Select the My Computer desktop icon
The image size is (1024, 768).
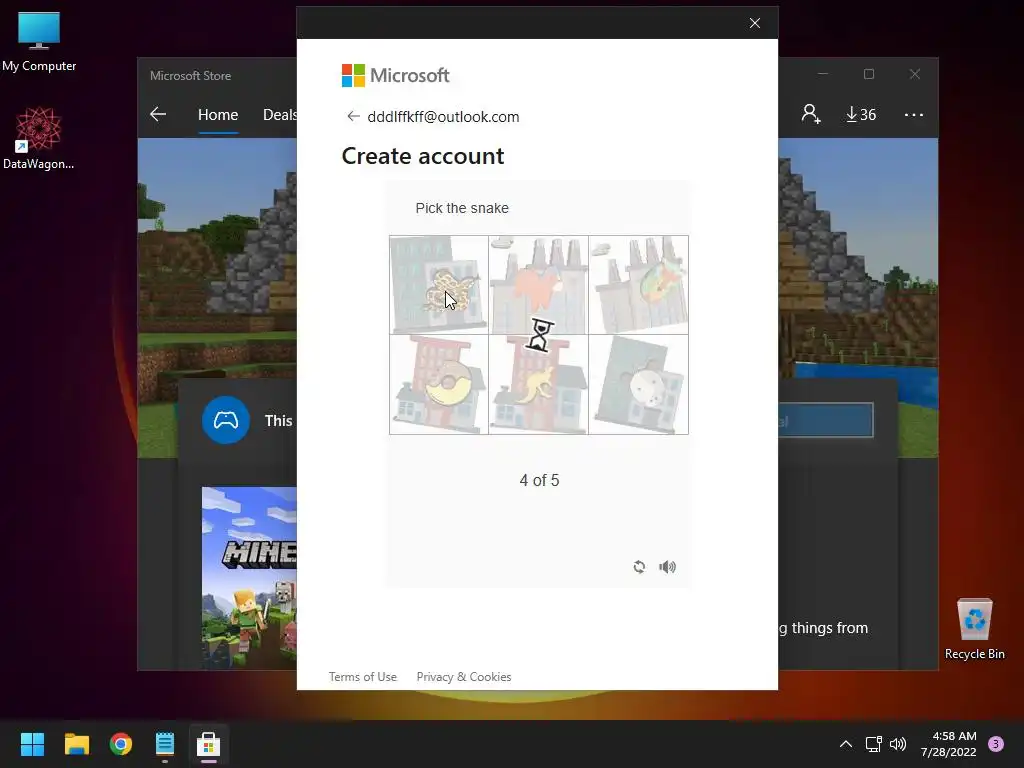pos(39,42)
